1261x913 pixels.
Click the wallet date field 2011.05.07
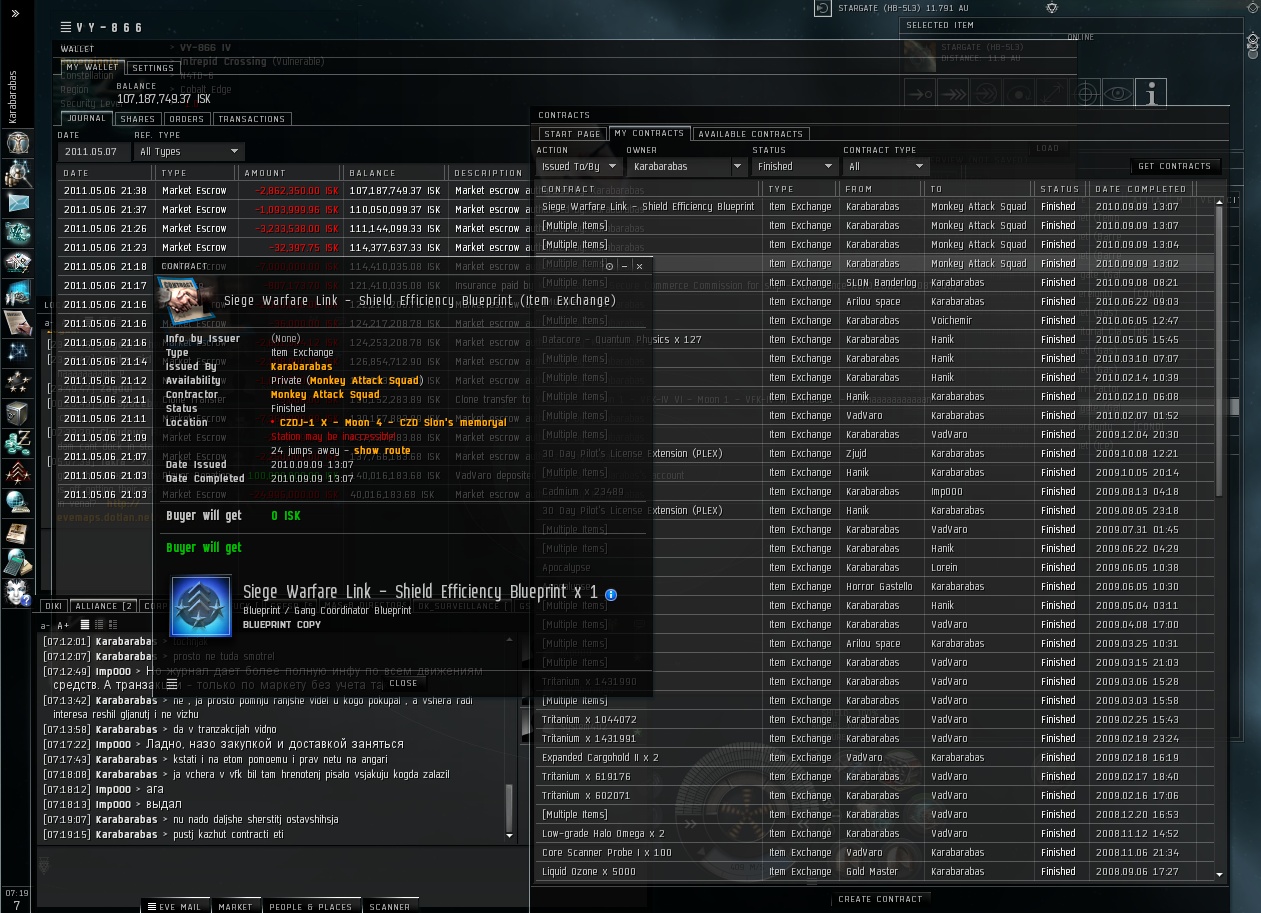tap(93, 152)
